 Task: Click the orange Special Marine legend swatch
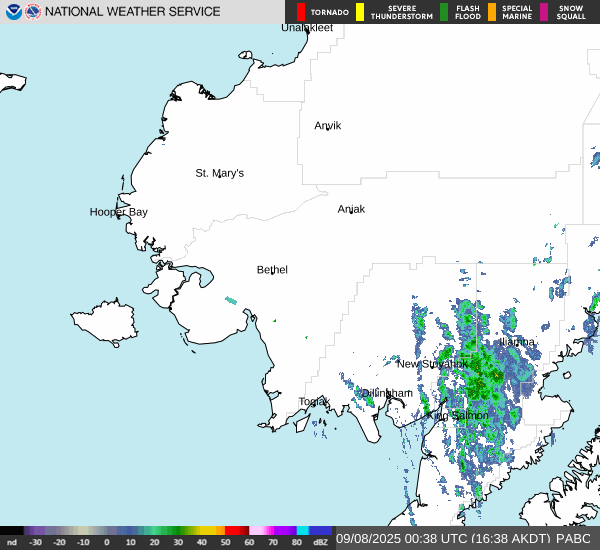492,12
